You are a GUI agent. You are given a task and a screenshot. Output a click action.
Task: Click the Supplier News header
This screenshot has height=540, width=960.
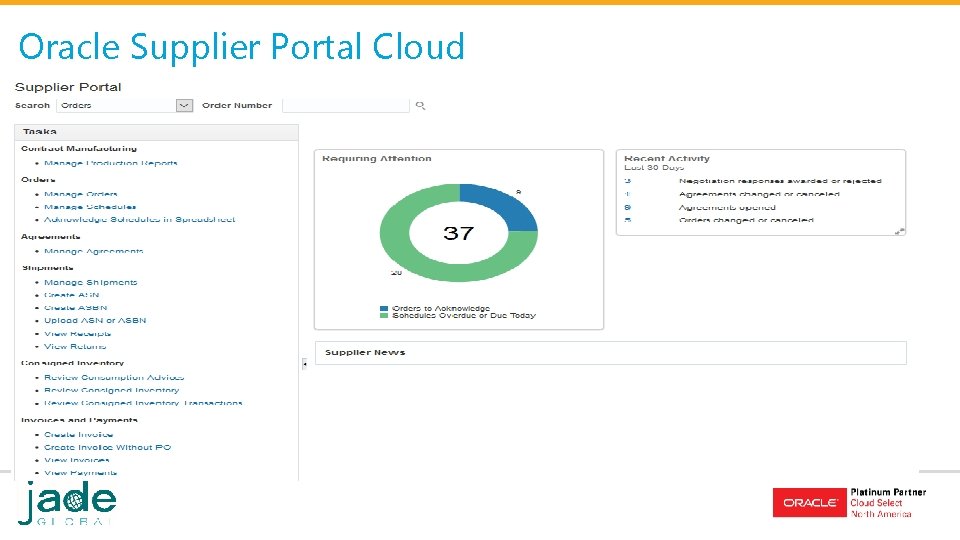pos(365,353)
